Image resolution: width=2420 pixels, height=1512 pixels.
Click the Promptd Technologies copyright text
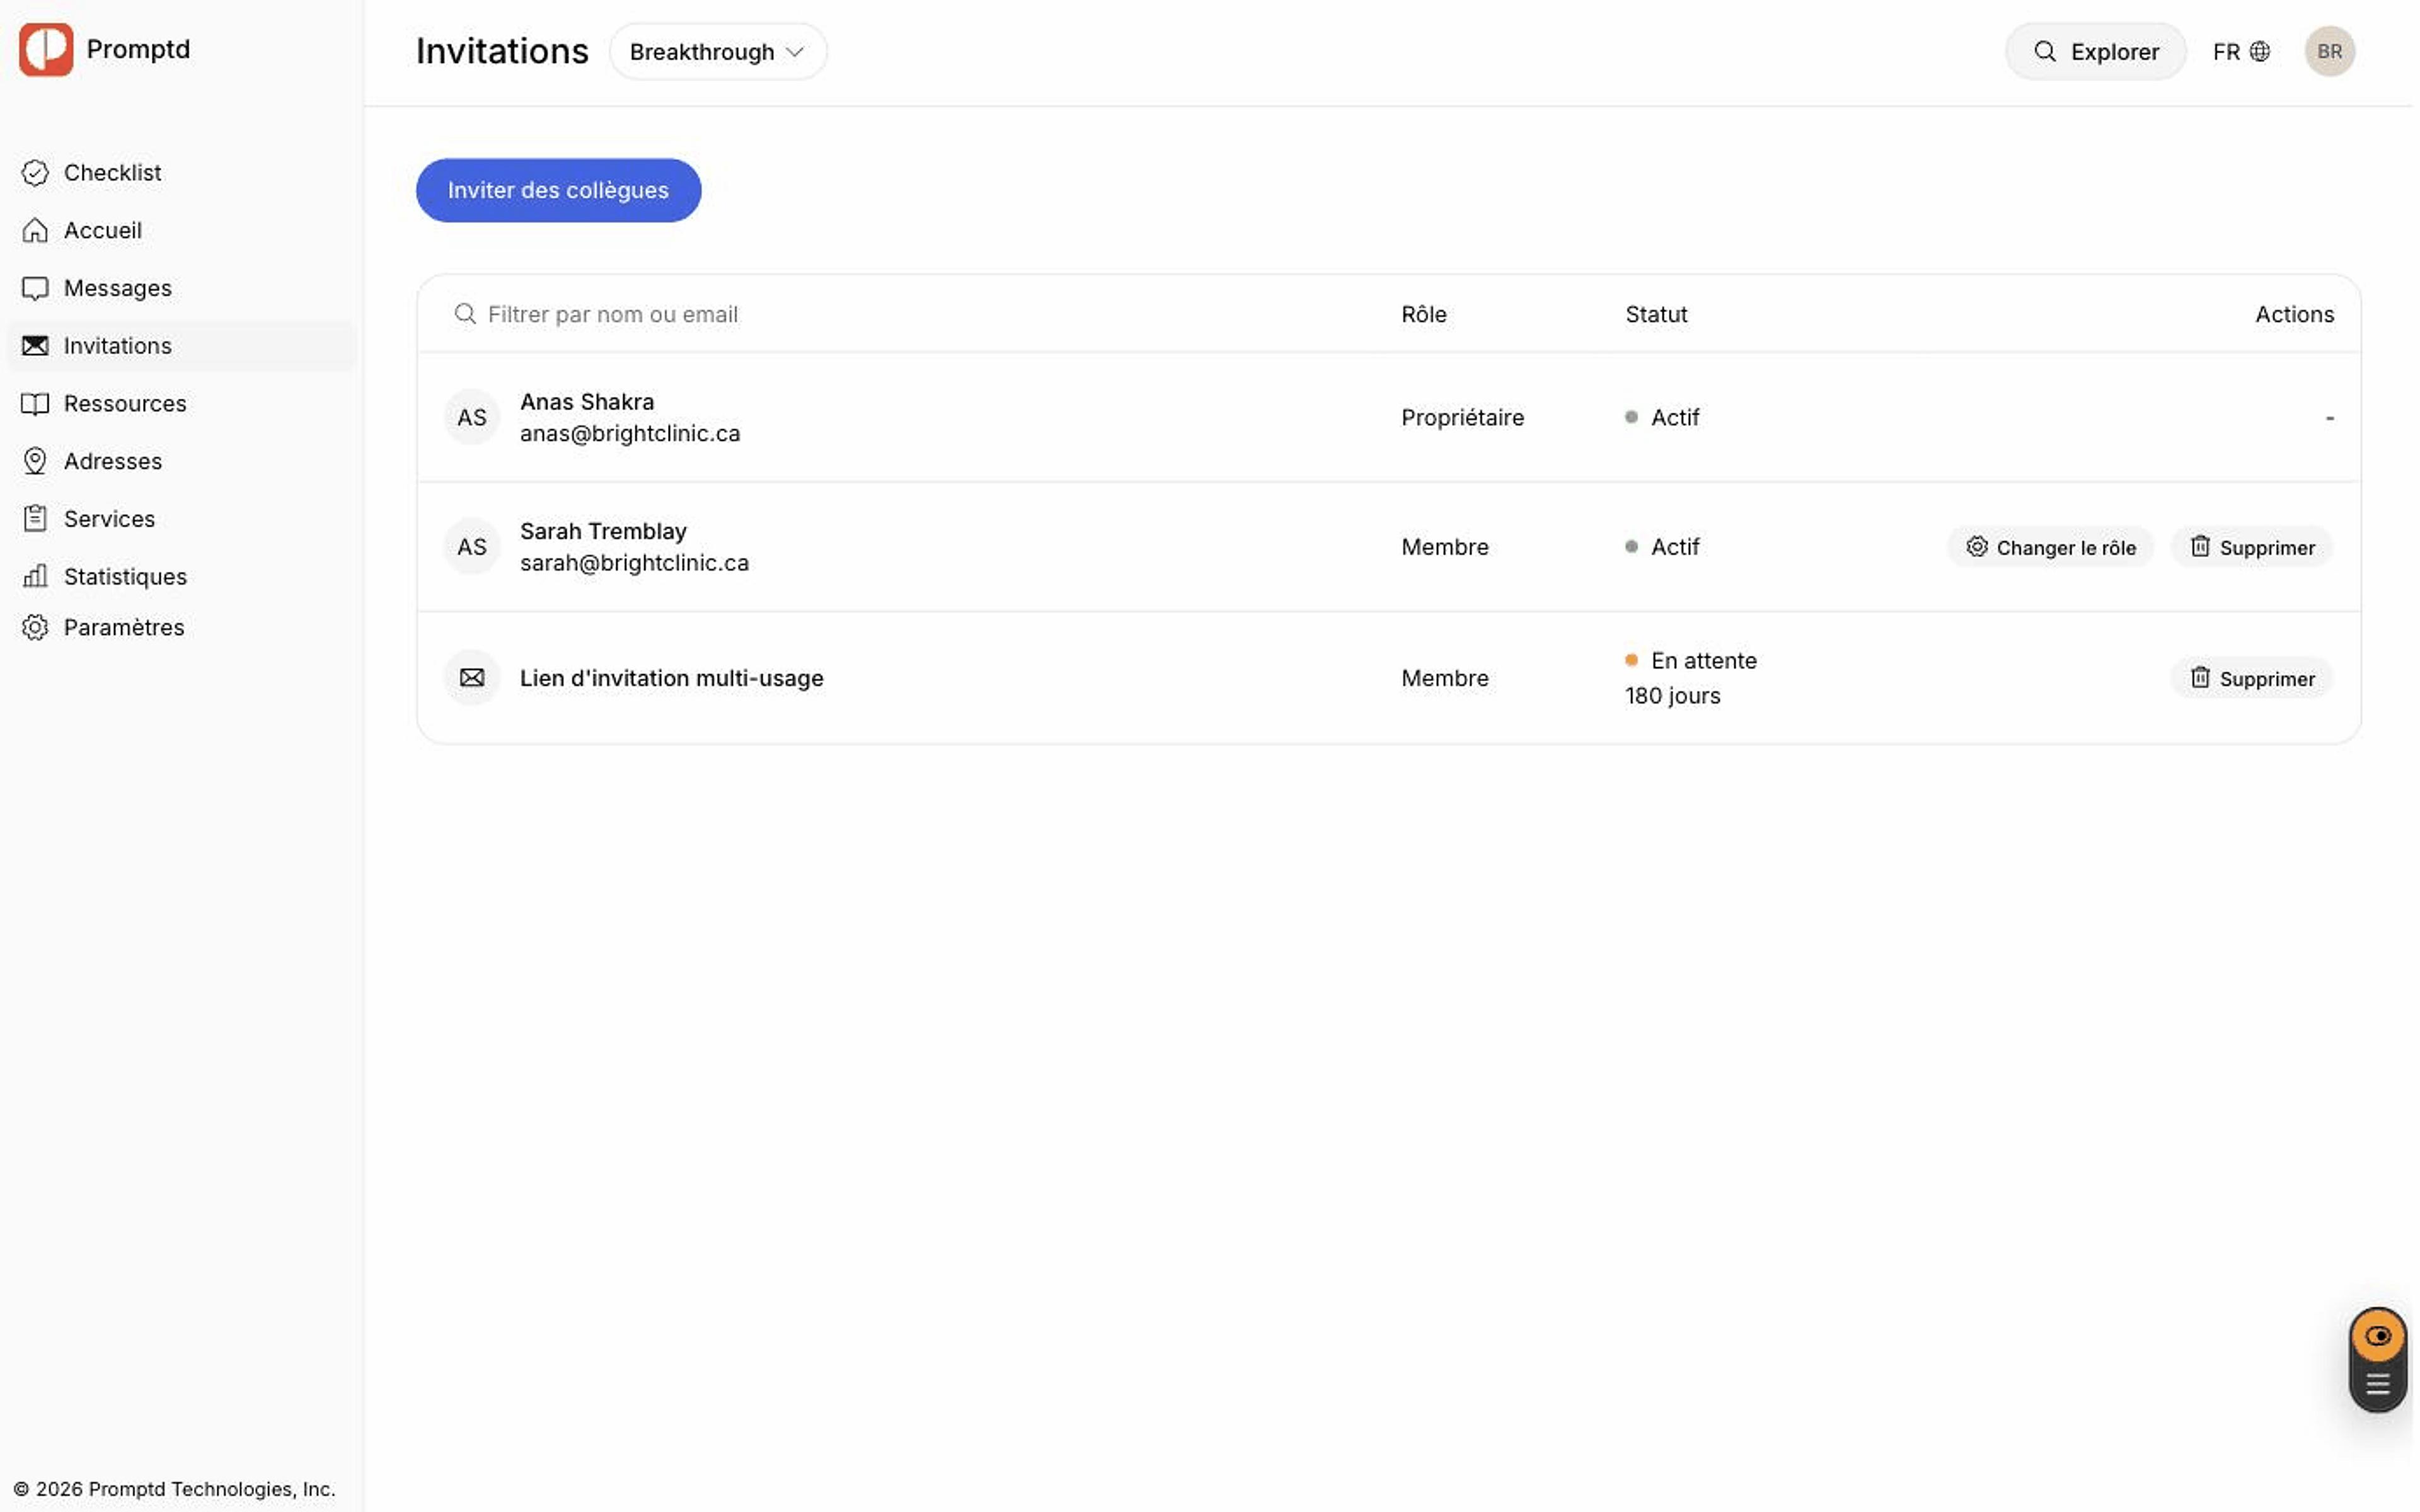point(175,1491)
